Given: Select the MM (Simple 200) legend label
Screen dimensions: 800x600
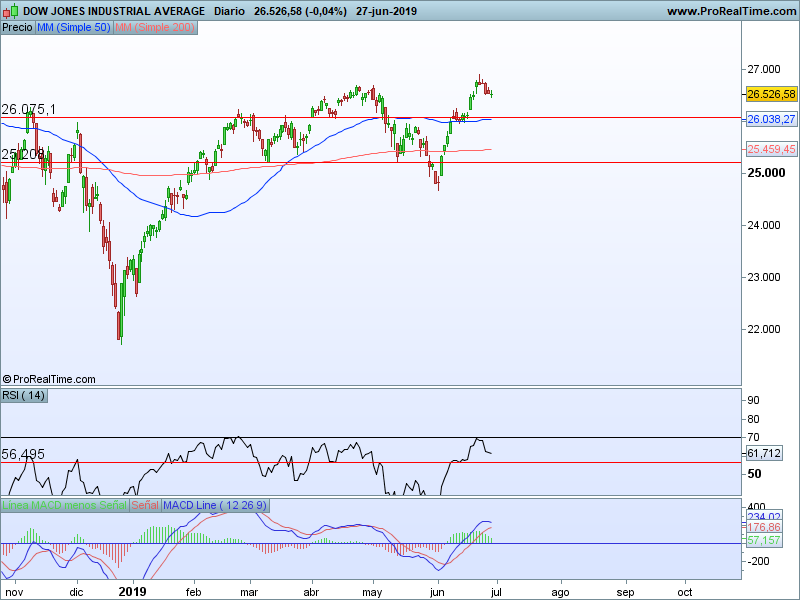Looking at the screenshot, I should click(x=155, y=28).
